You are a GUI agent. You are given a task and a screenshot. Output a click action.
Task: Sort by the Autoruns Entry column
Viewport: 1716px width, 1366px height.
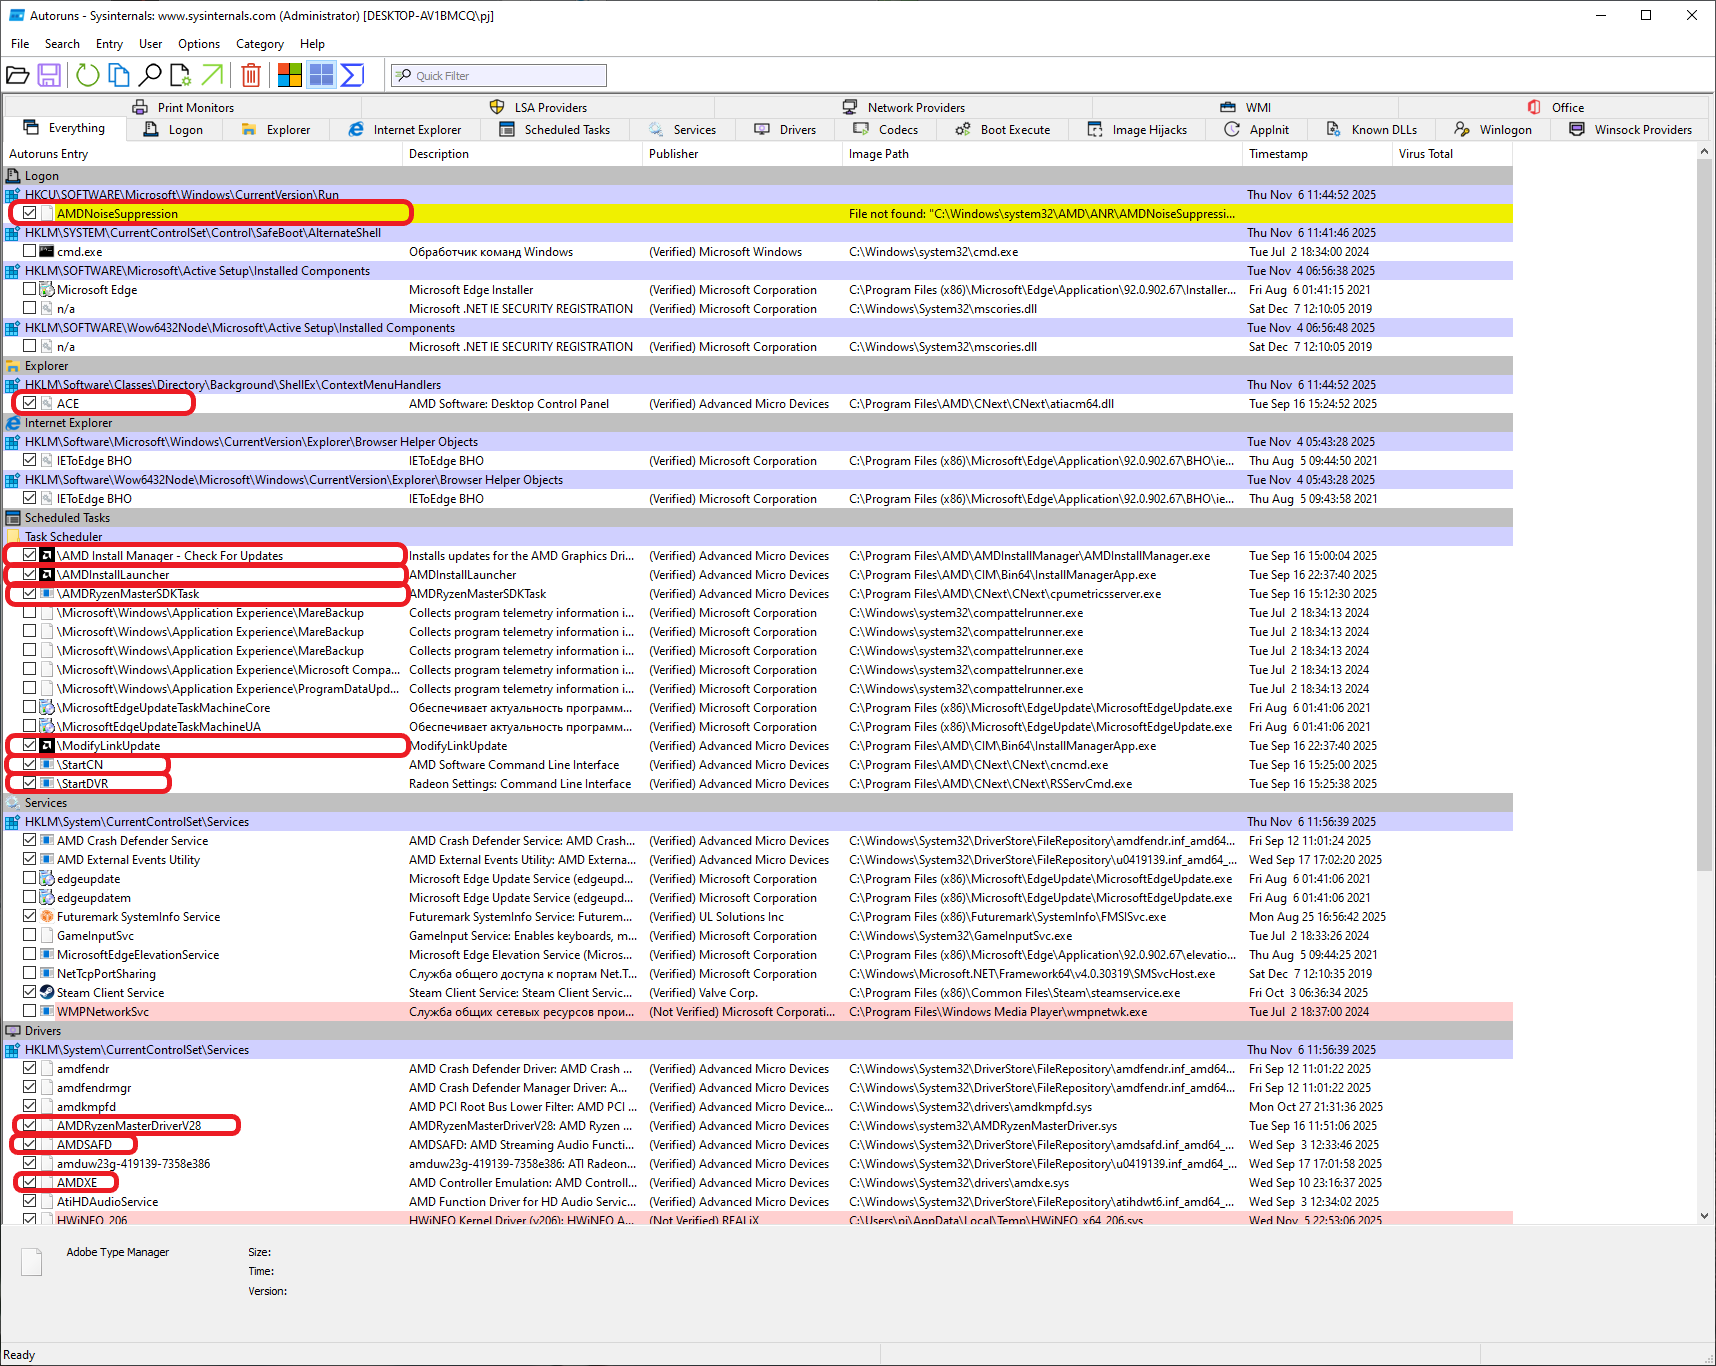203,154
